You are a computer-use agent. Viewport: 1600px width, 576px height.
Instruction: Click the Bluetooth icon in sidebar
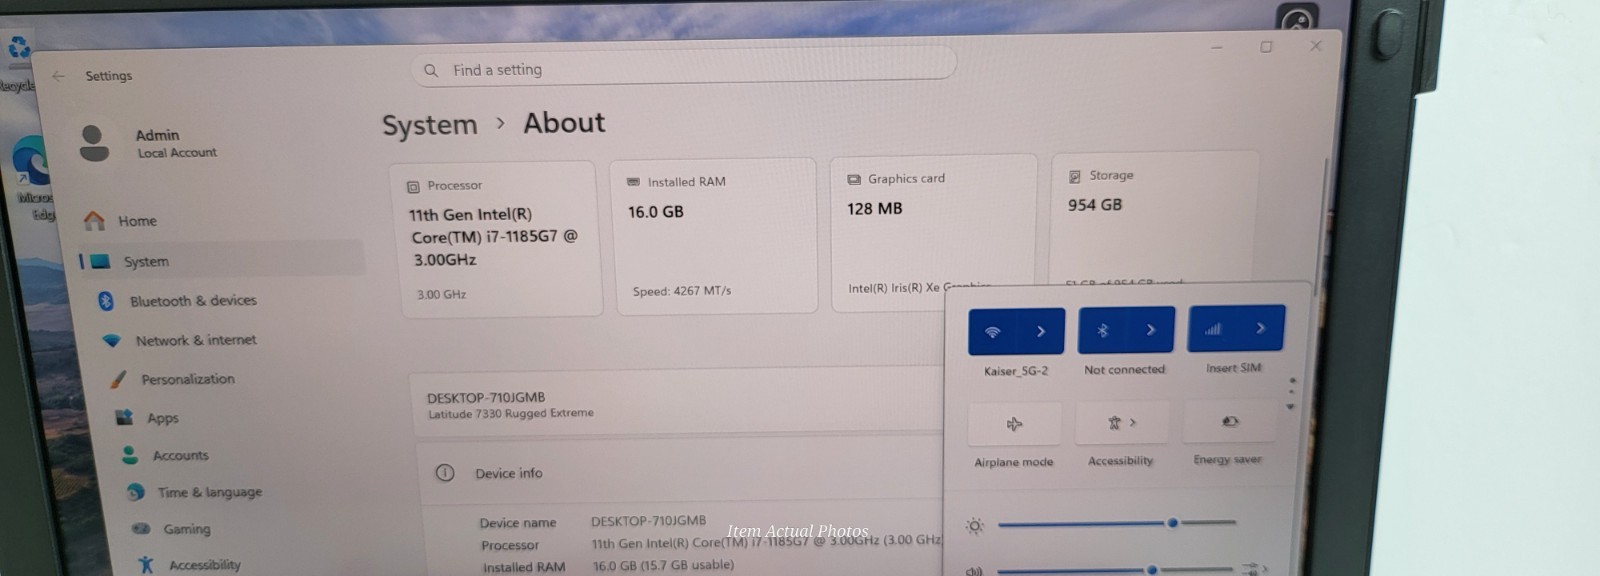click(105, 301)
